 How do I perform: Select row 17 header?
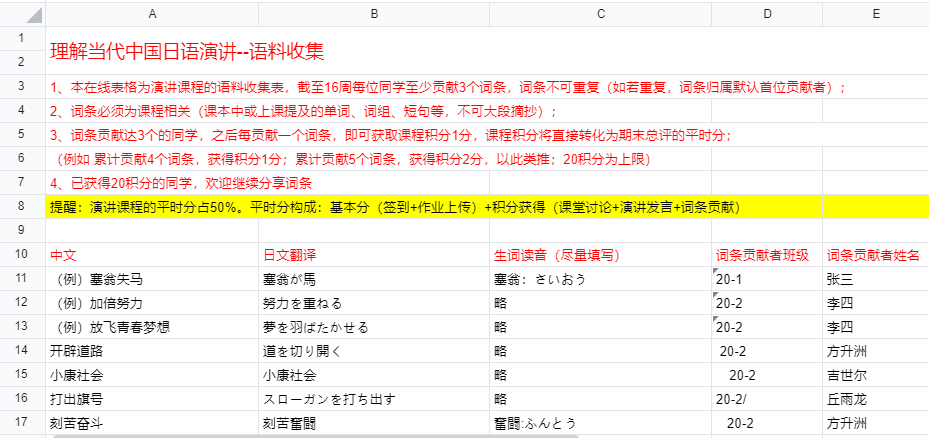coord(21,423)
